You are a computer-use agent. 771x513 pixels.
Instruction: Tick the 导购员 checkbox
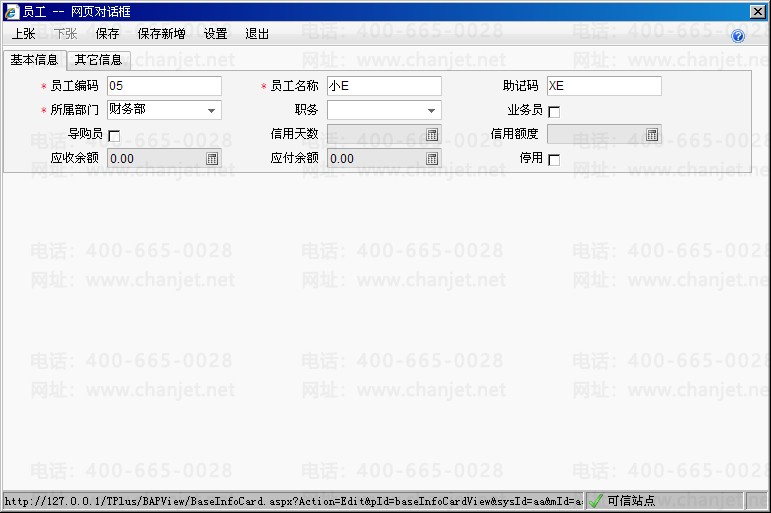pyautogui.click(x=114, y=136)
